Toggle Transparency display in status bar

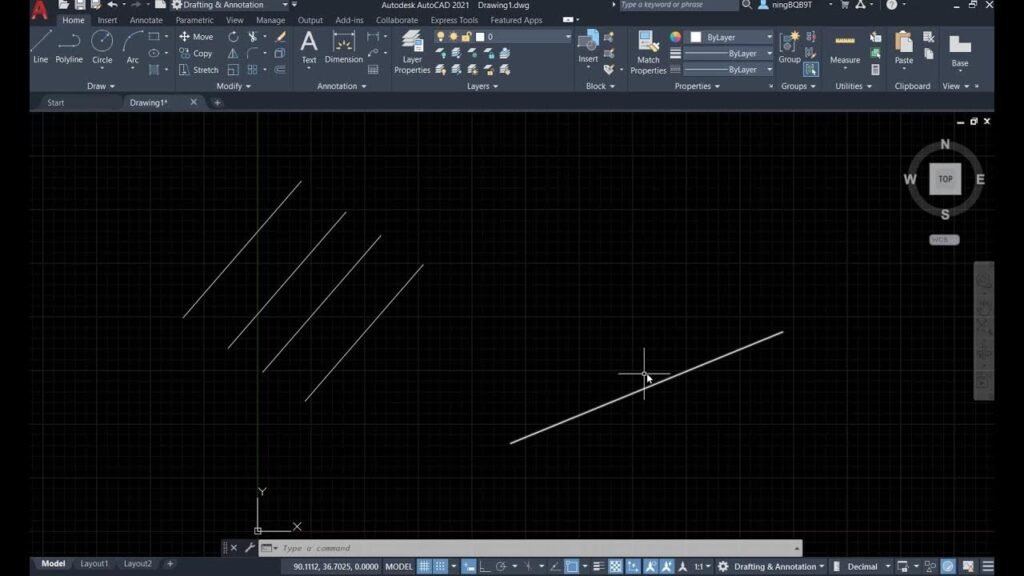tap(615, 566)
